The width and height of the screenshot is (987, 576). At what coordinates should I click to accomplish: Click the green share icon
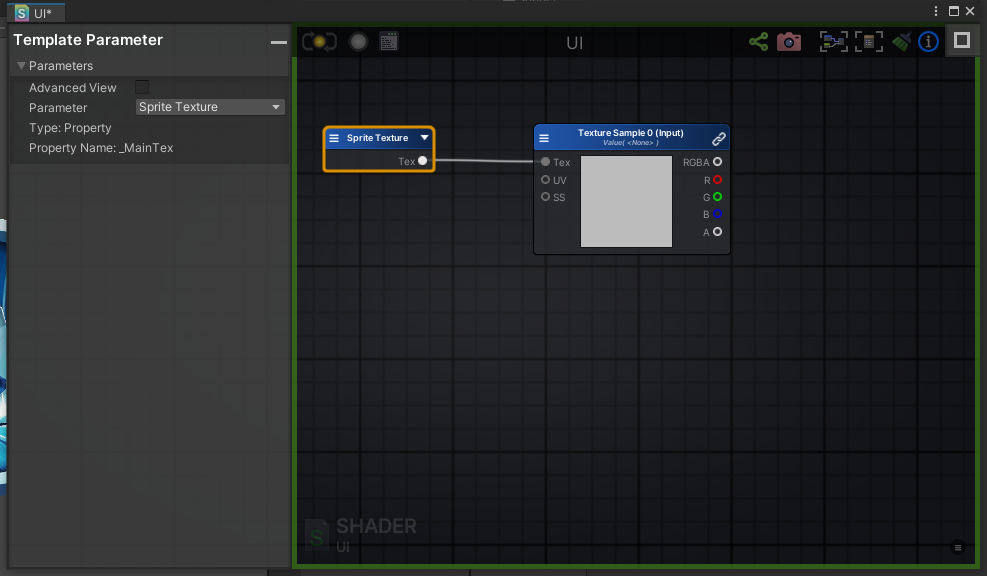point(759,42)
